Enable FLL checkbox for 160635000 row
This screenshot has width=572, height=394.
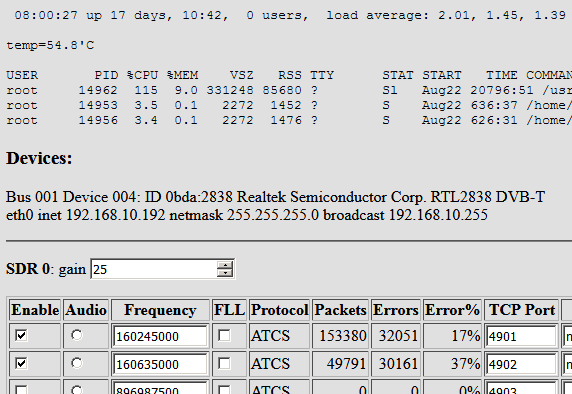click(224, 363)
